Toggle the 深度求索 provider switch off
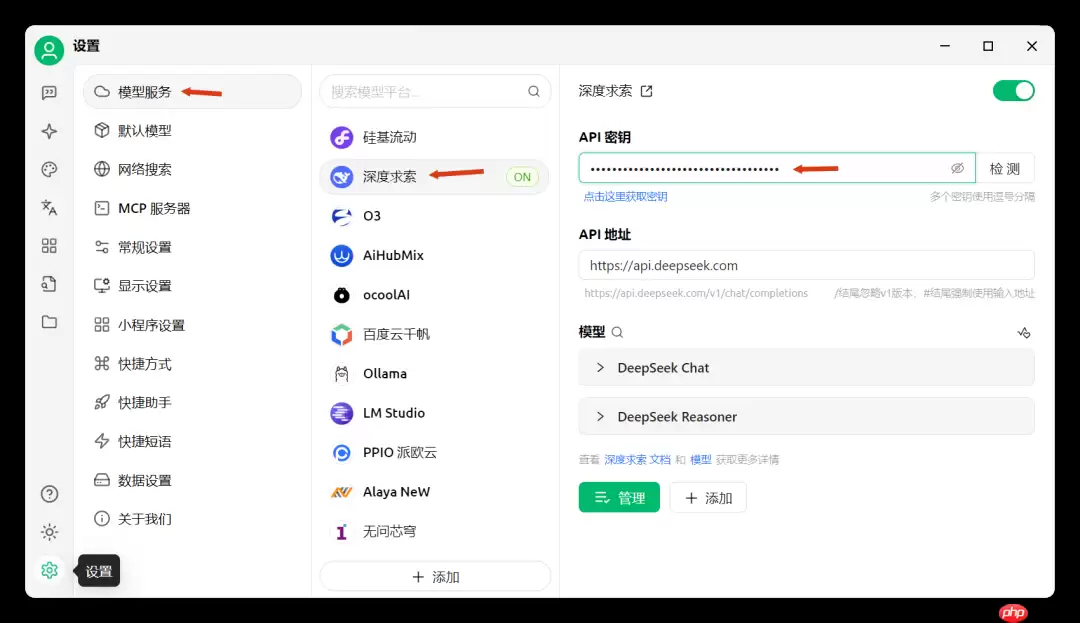The width and height of the screenshot is (1080, 623). click(1014, 90)
